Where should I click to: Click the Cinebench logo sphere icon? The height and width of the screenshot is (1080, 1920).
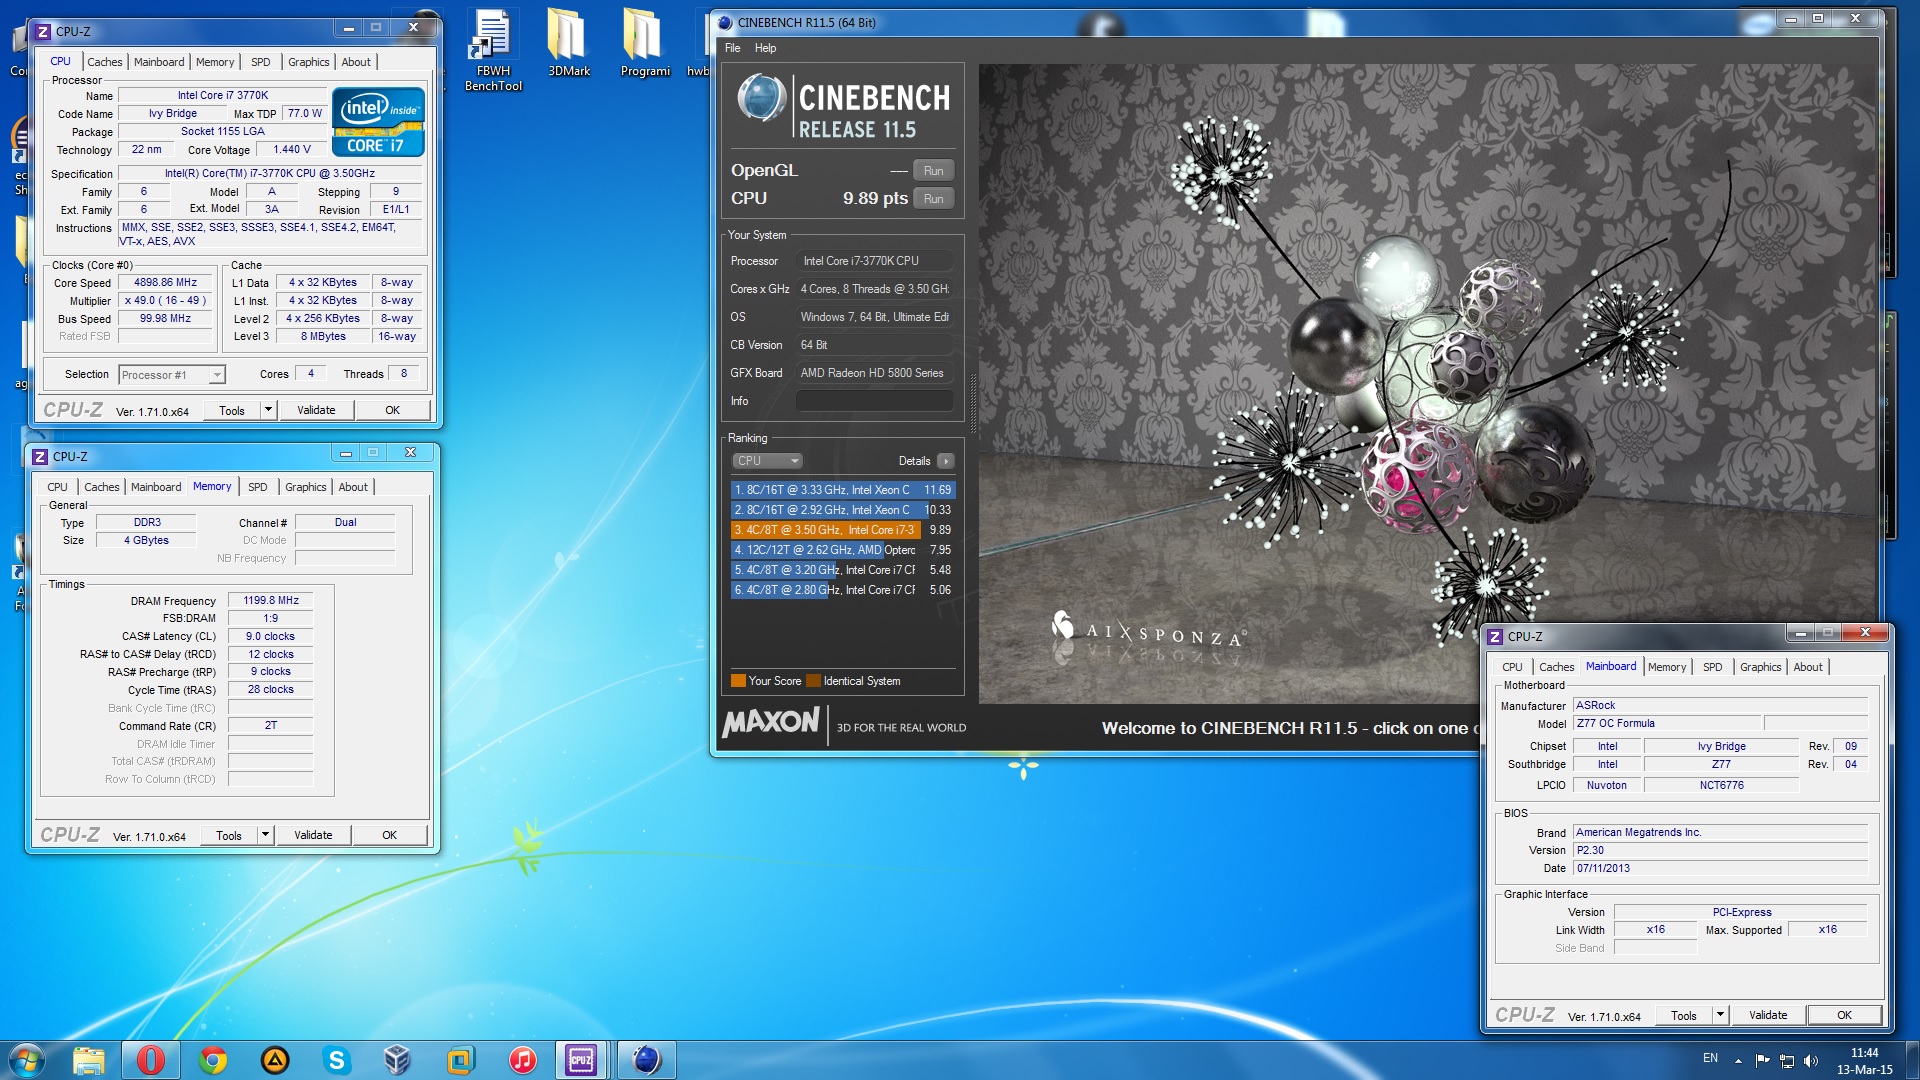point(762,99)
